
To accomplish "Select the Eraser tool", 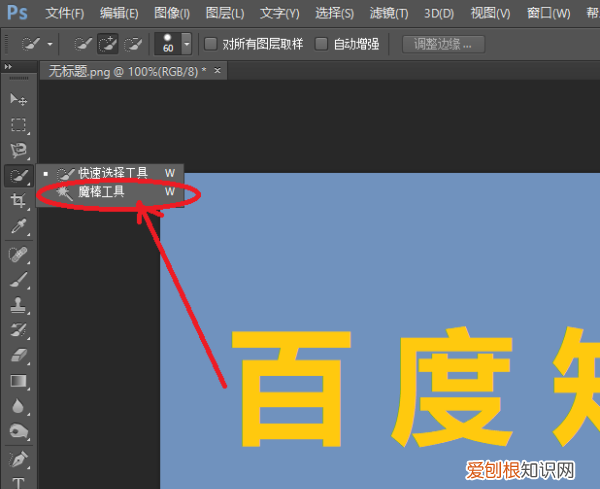I will (x=18, y=355).
